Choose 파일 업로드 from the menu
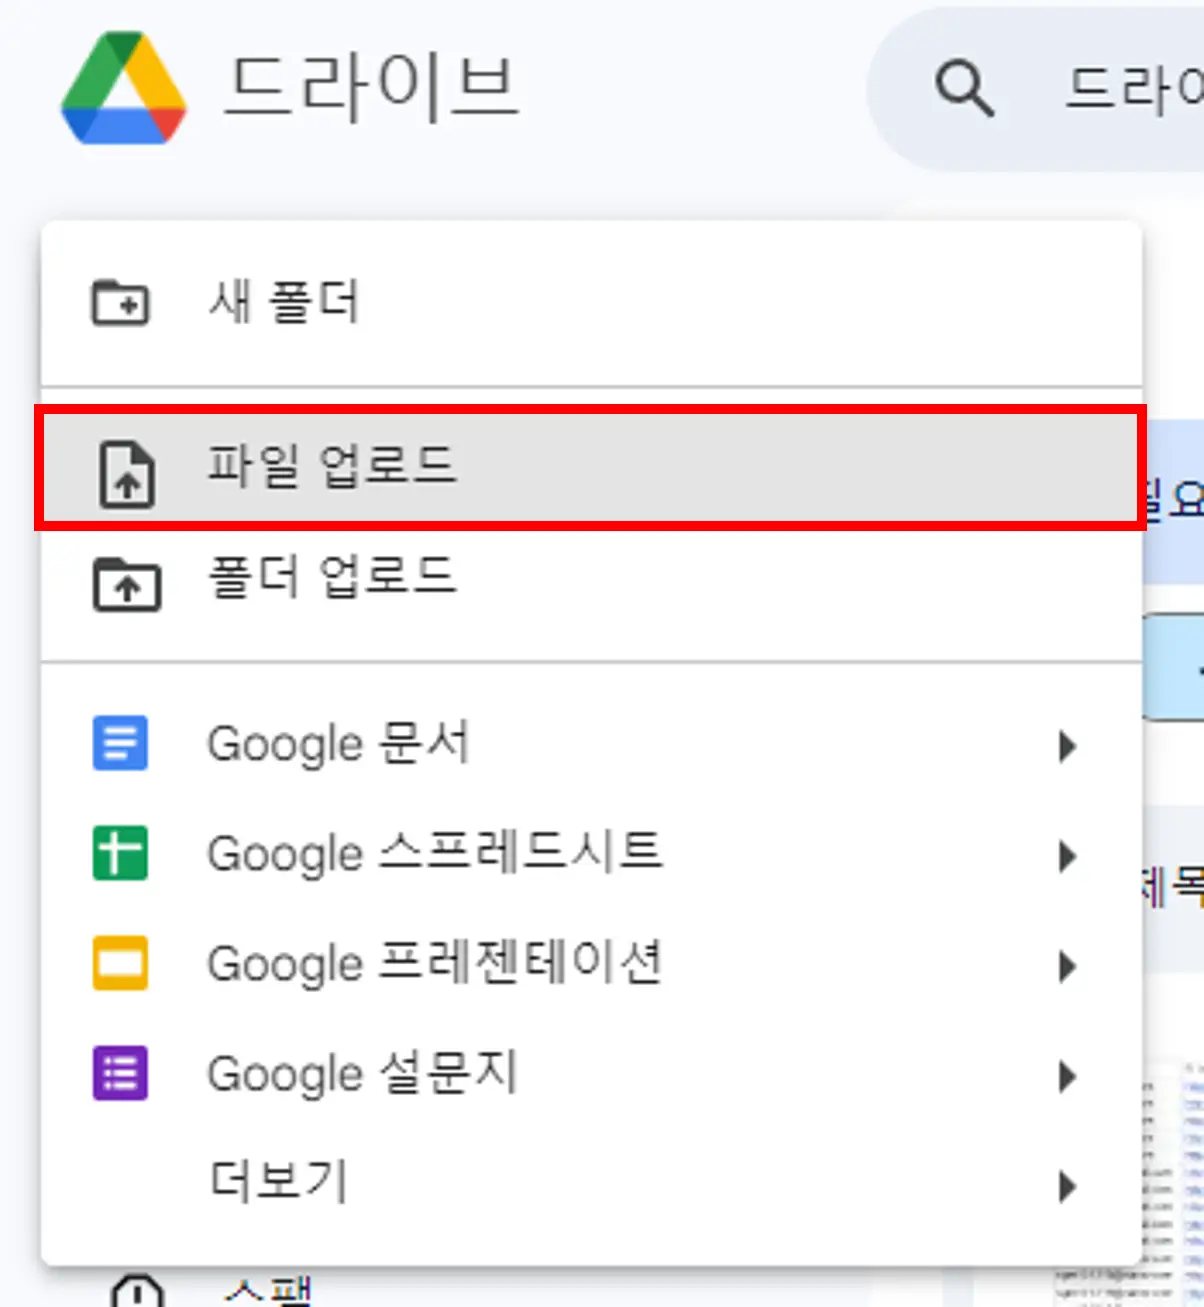 (591, 467)
